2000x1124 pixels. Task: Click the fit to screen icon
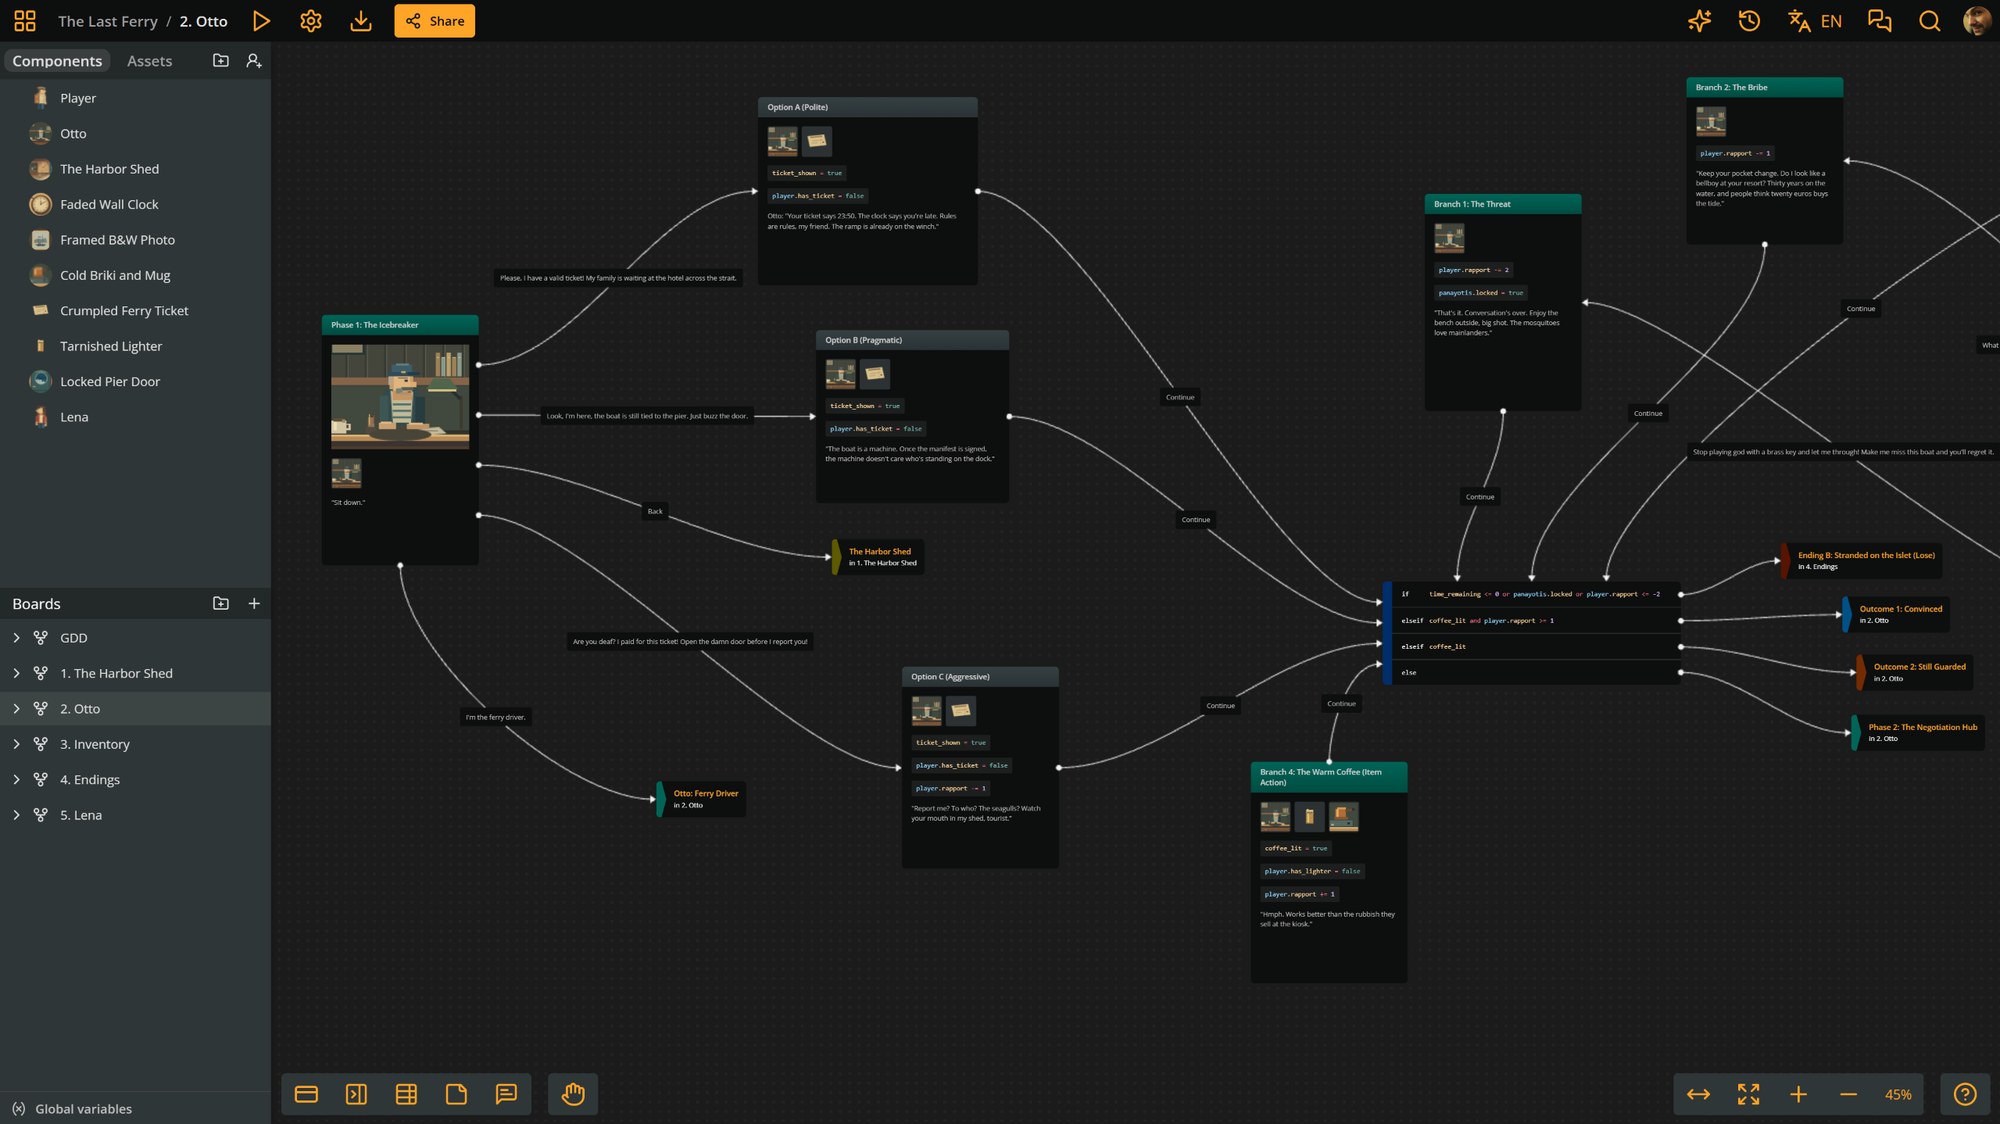tap(1748, 1095)
